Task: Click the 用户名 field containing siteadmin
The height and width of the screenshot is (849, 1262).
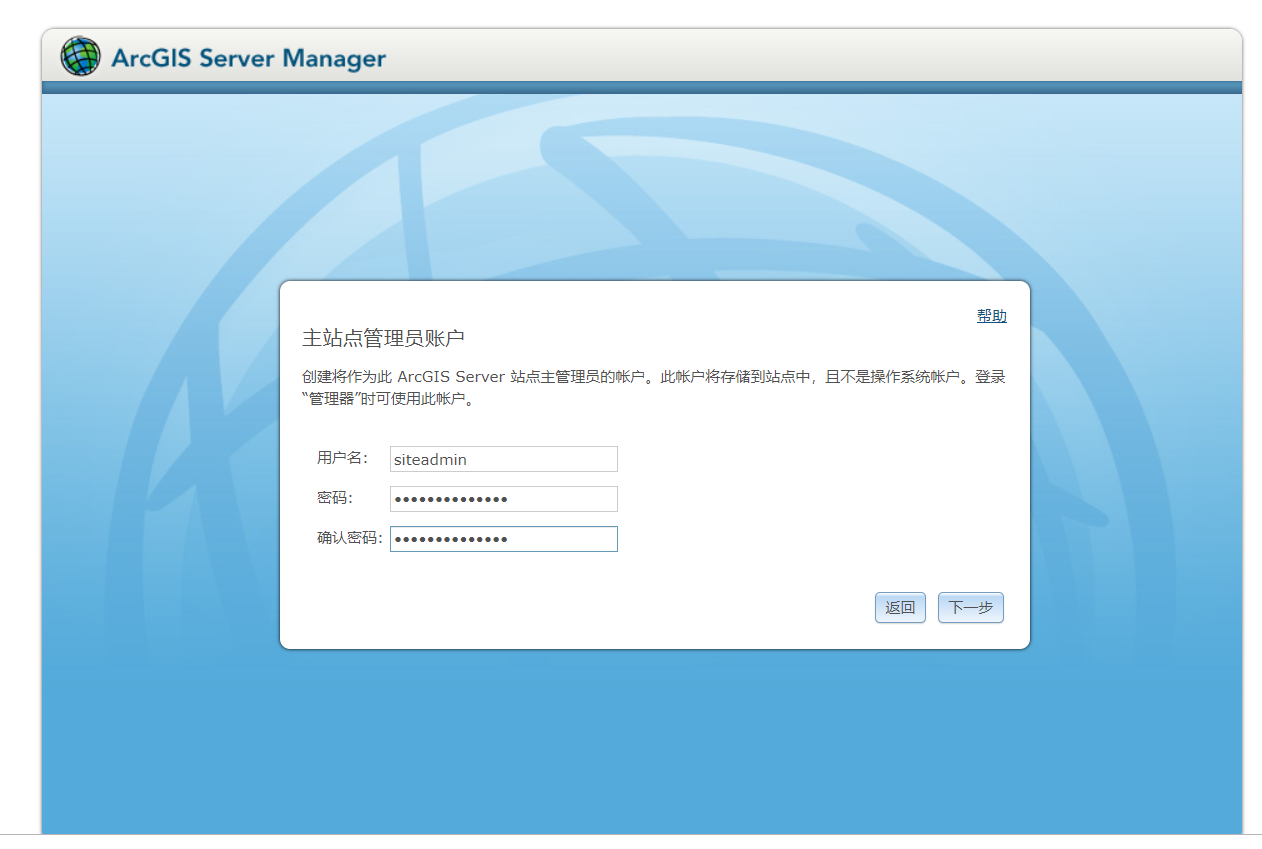Action: click(x=504, y=459)
